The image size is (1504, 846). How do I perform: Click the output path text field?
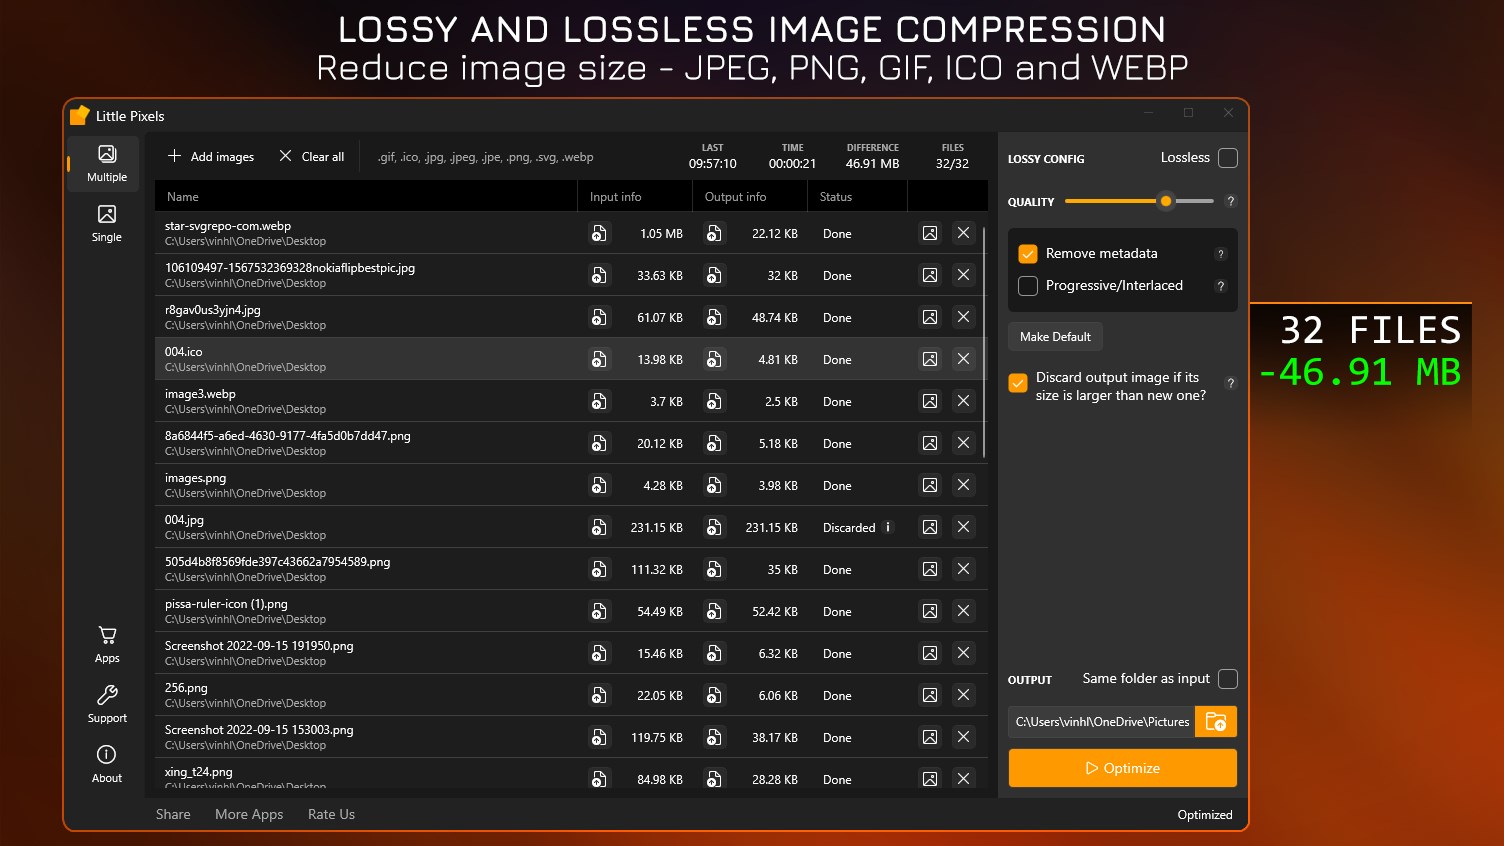1101,721
